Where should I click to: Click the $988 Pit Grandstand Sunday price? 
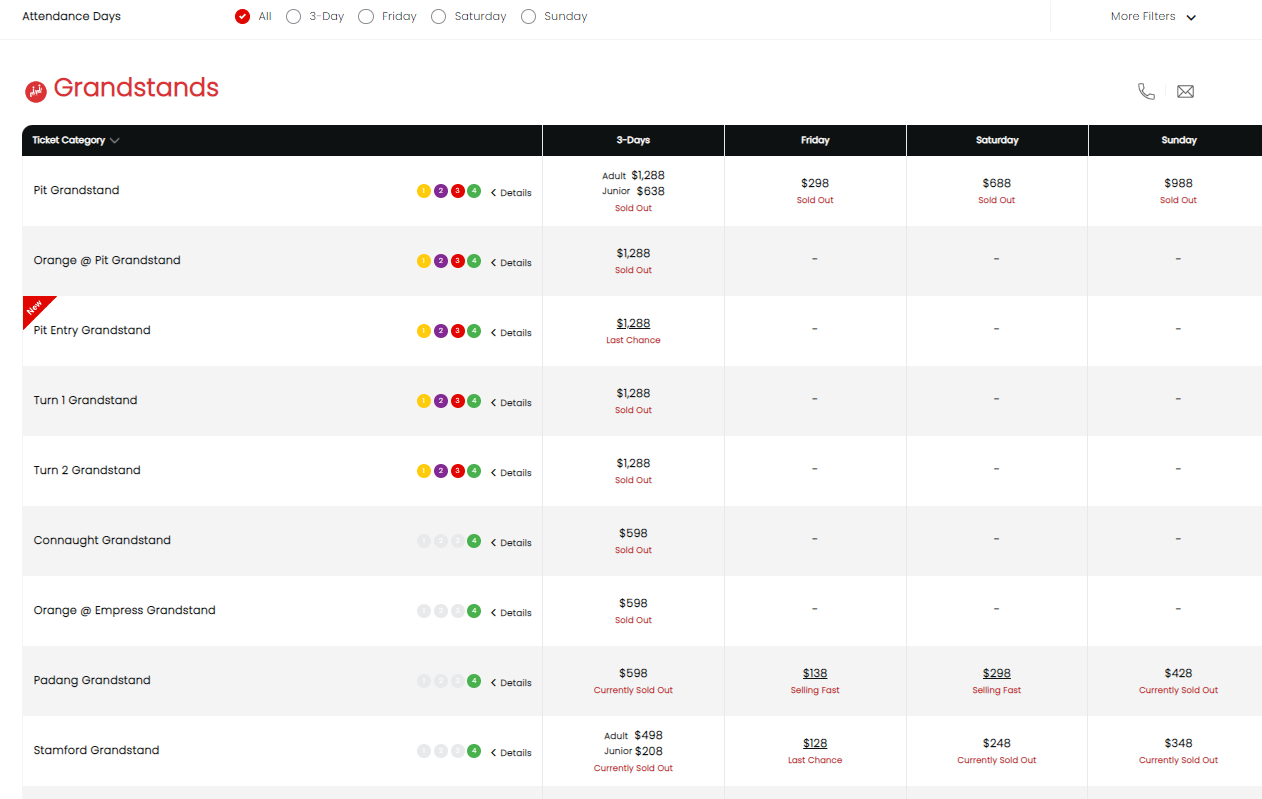click(x=1178, y=183)
